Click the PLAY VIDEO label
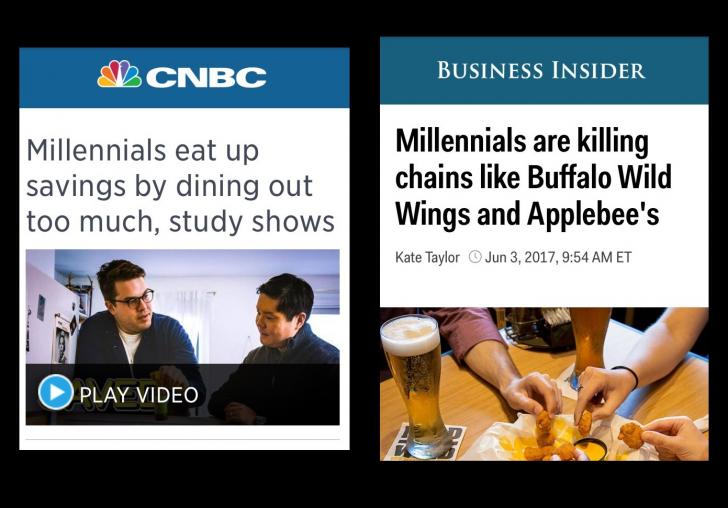Viewport: 728px width, 508px height. pyautogui.click(x=138, y=394)
